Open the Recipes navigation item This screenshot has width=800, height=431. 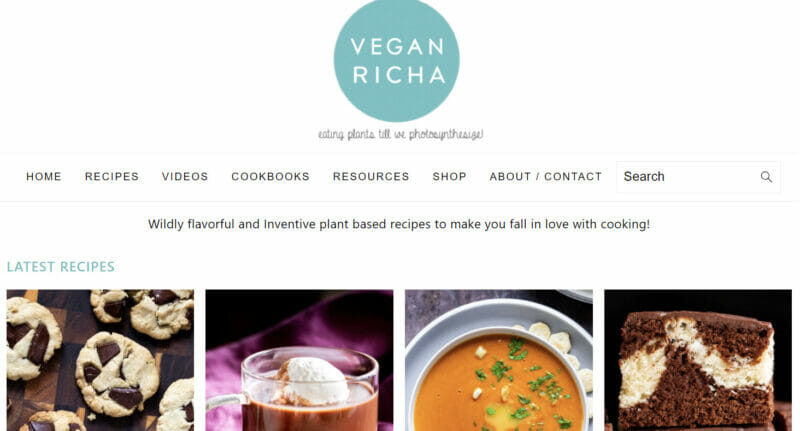[x=112, y=176]
